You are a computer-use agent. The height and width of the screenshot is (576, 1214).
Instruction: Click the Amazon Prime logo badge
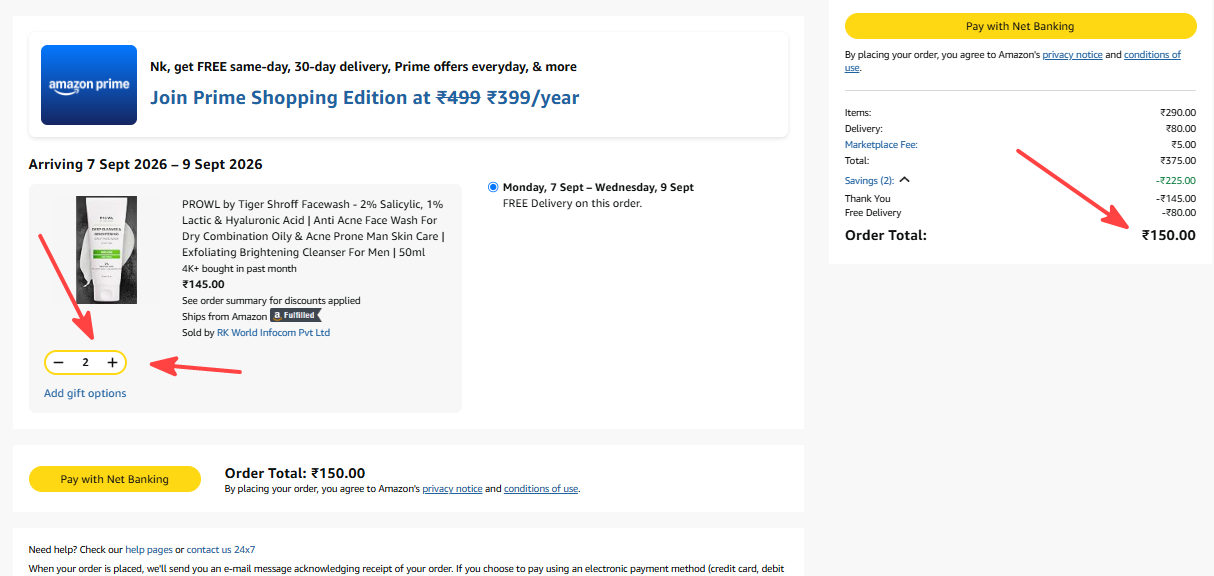[89, 85]
